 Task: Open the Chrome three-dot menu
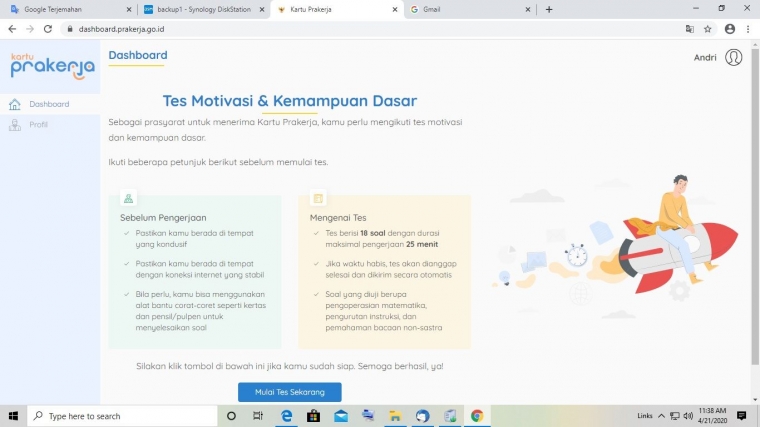(x=748, y=29)
